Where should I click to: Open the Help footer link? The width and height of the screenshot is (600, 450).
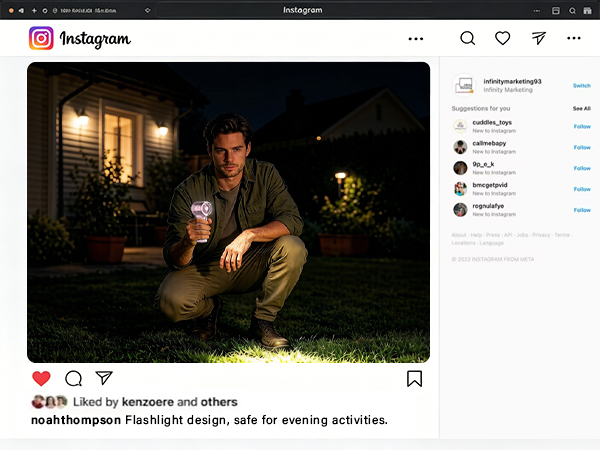(476, 235)
